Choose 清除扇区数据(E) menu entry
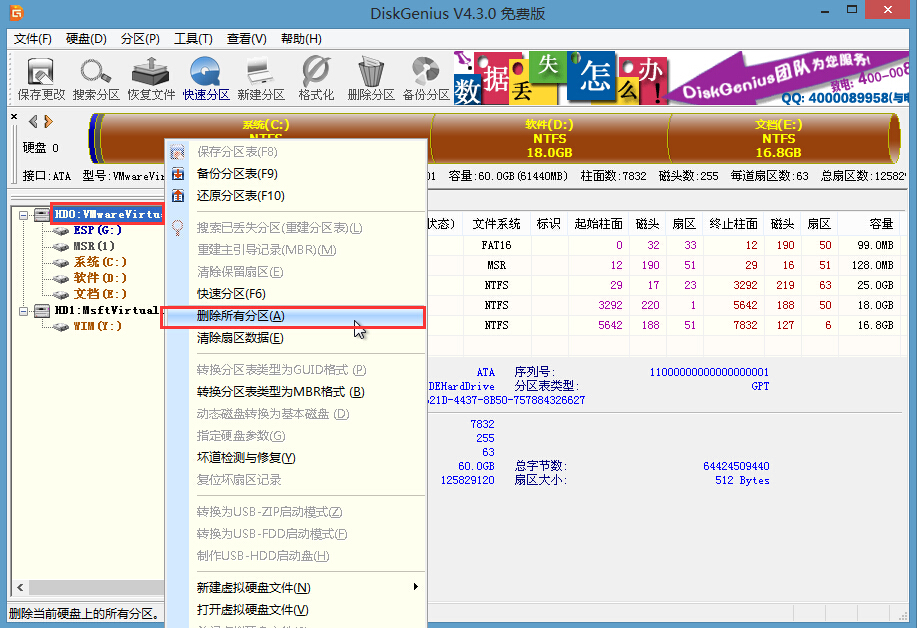The image size is (917, 628). [240, 338]
